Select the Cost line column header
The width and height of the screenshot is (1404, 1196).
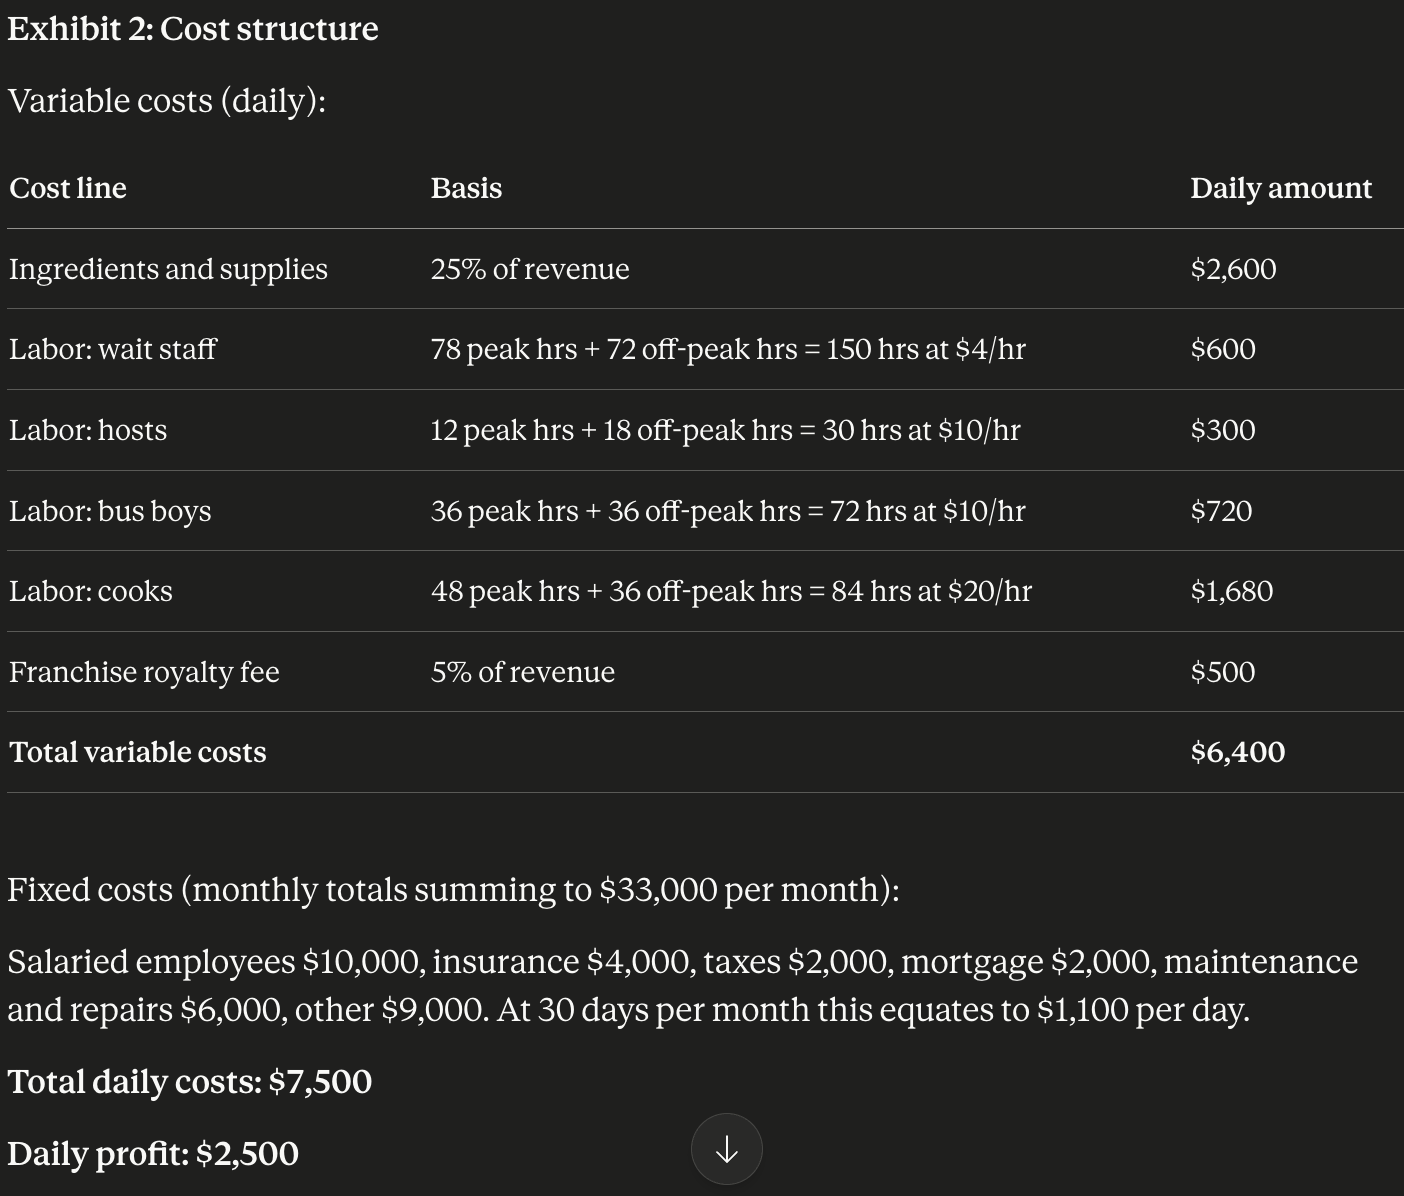point(68,188)
